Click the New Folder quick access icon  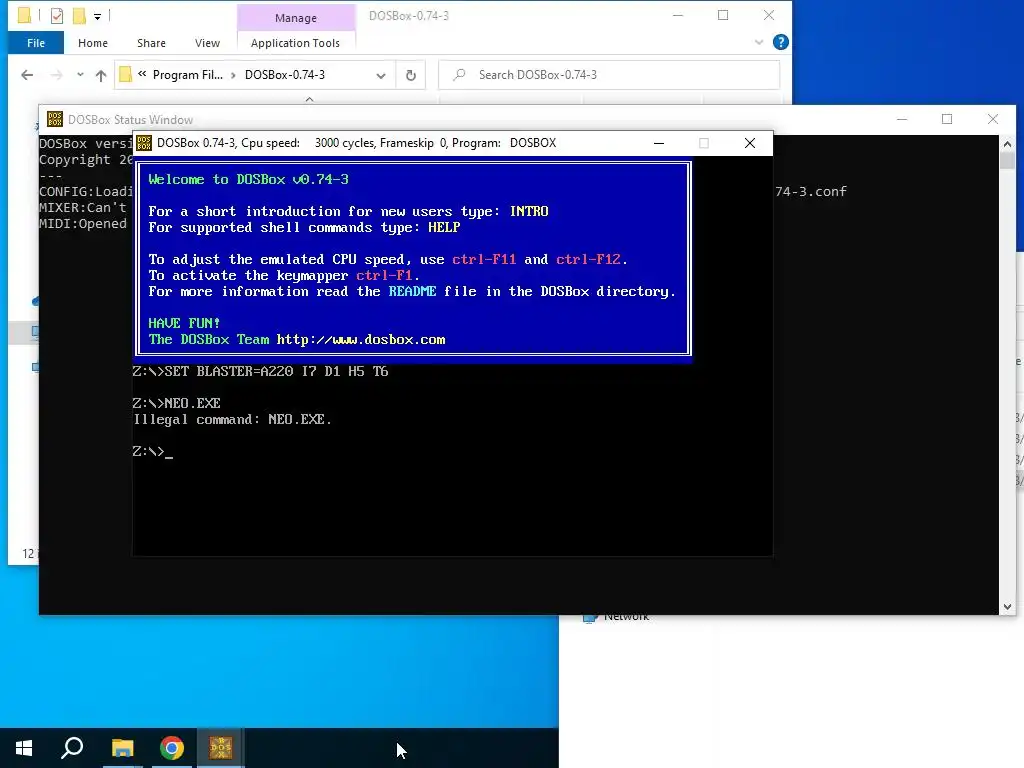79,15
